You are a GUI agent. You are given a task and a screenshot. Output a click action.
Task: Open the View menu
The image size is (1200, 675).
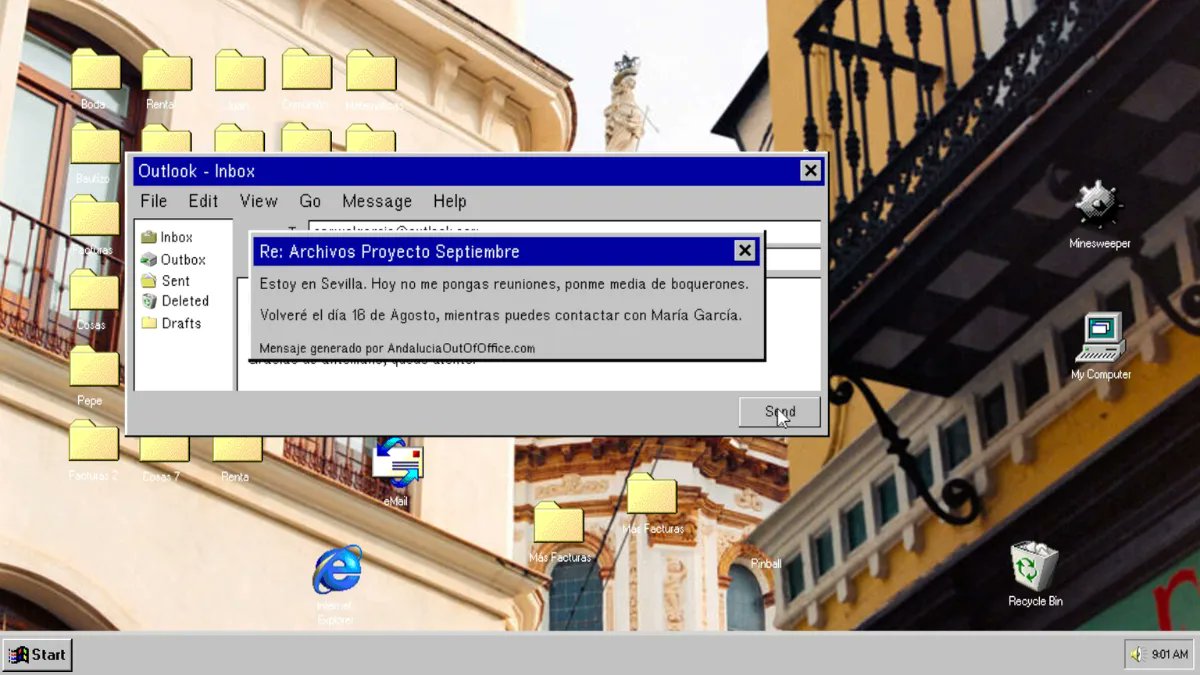point(258,201)
